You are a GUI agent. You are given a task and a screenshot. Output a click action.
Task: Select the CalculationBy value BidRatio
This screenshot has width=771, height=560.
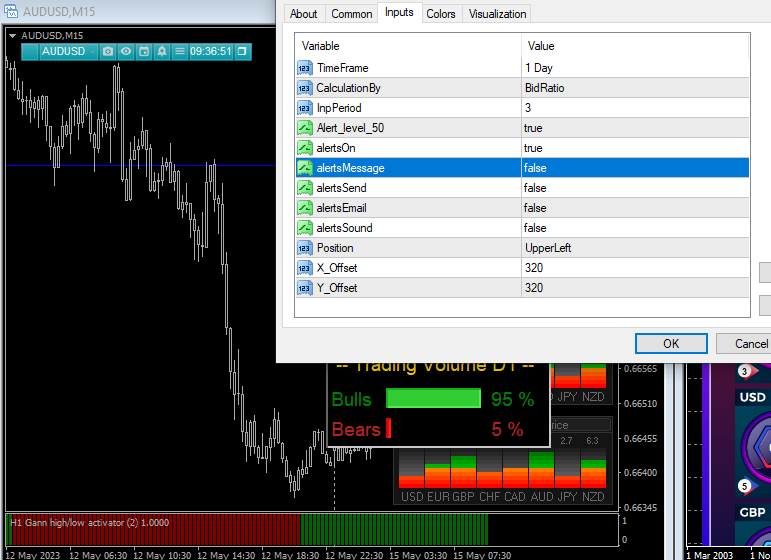point(635,88)
